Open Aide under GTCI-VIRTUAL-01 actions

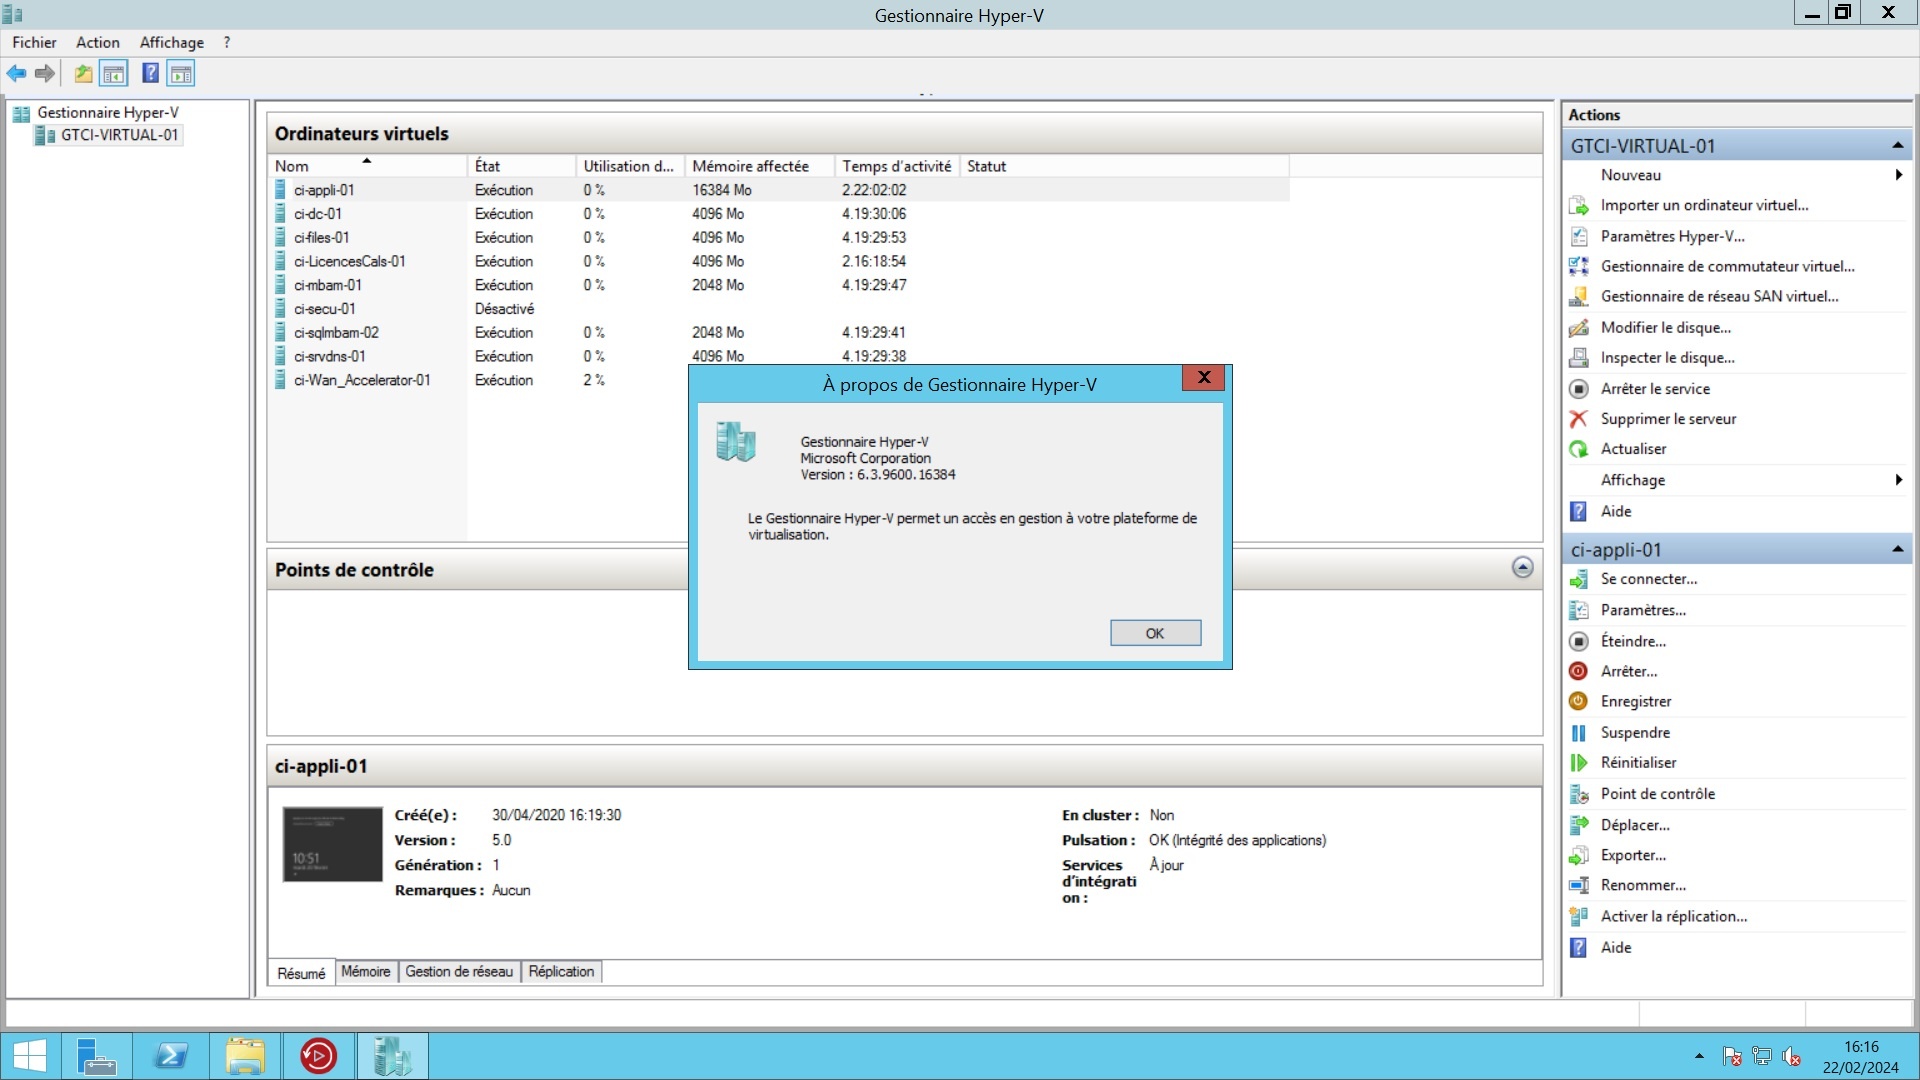1616,511
